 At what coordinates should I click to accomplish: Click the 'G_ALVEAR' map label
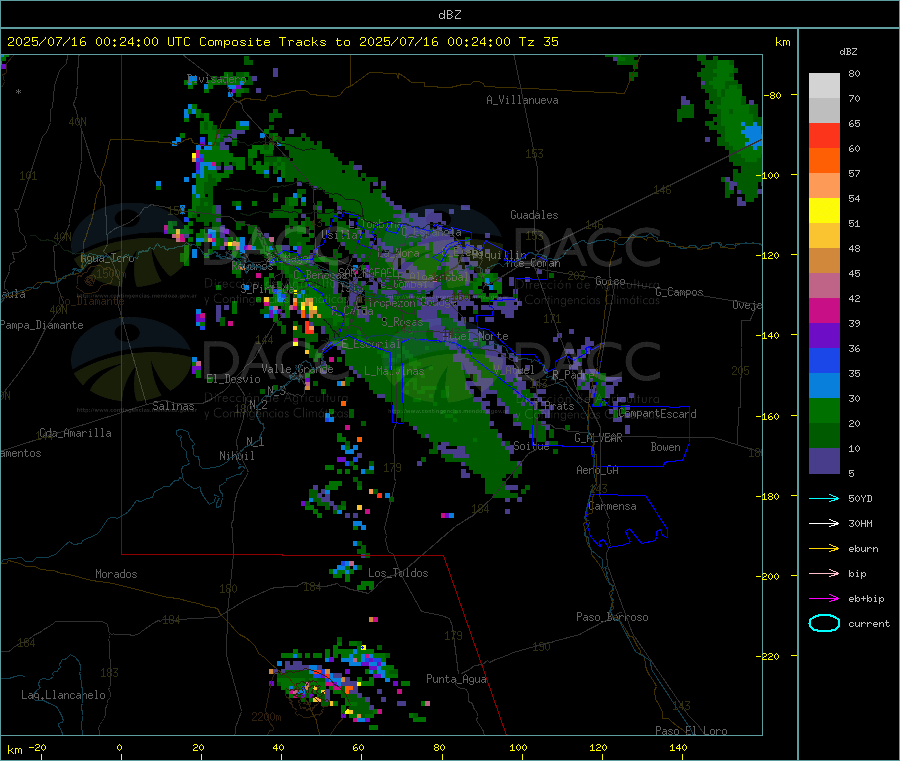pyautogui.click(x=598, y=438)
